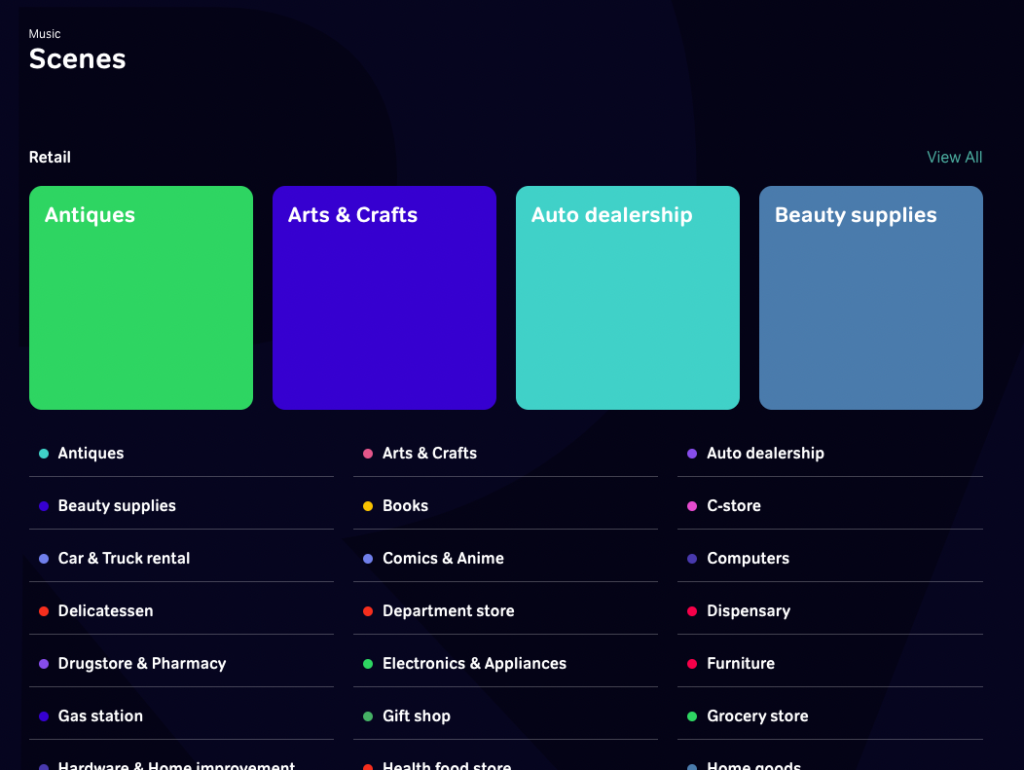This screenshot has height=770, width=1024.
Task: Click the Scenes page heading
Action: (x=77, y=59)
